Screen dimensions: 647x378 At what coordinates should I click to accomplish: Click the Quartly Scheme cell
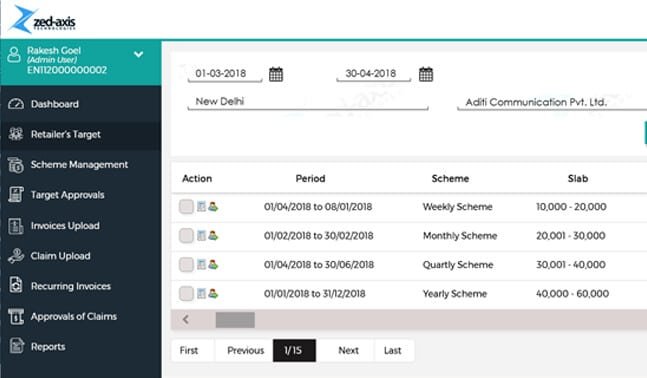(x=458, y=265)
